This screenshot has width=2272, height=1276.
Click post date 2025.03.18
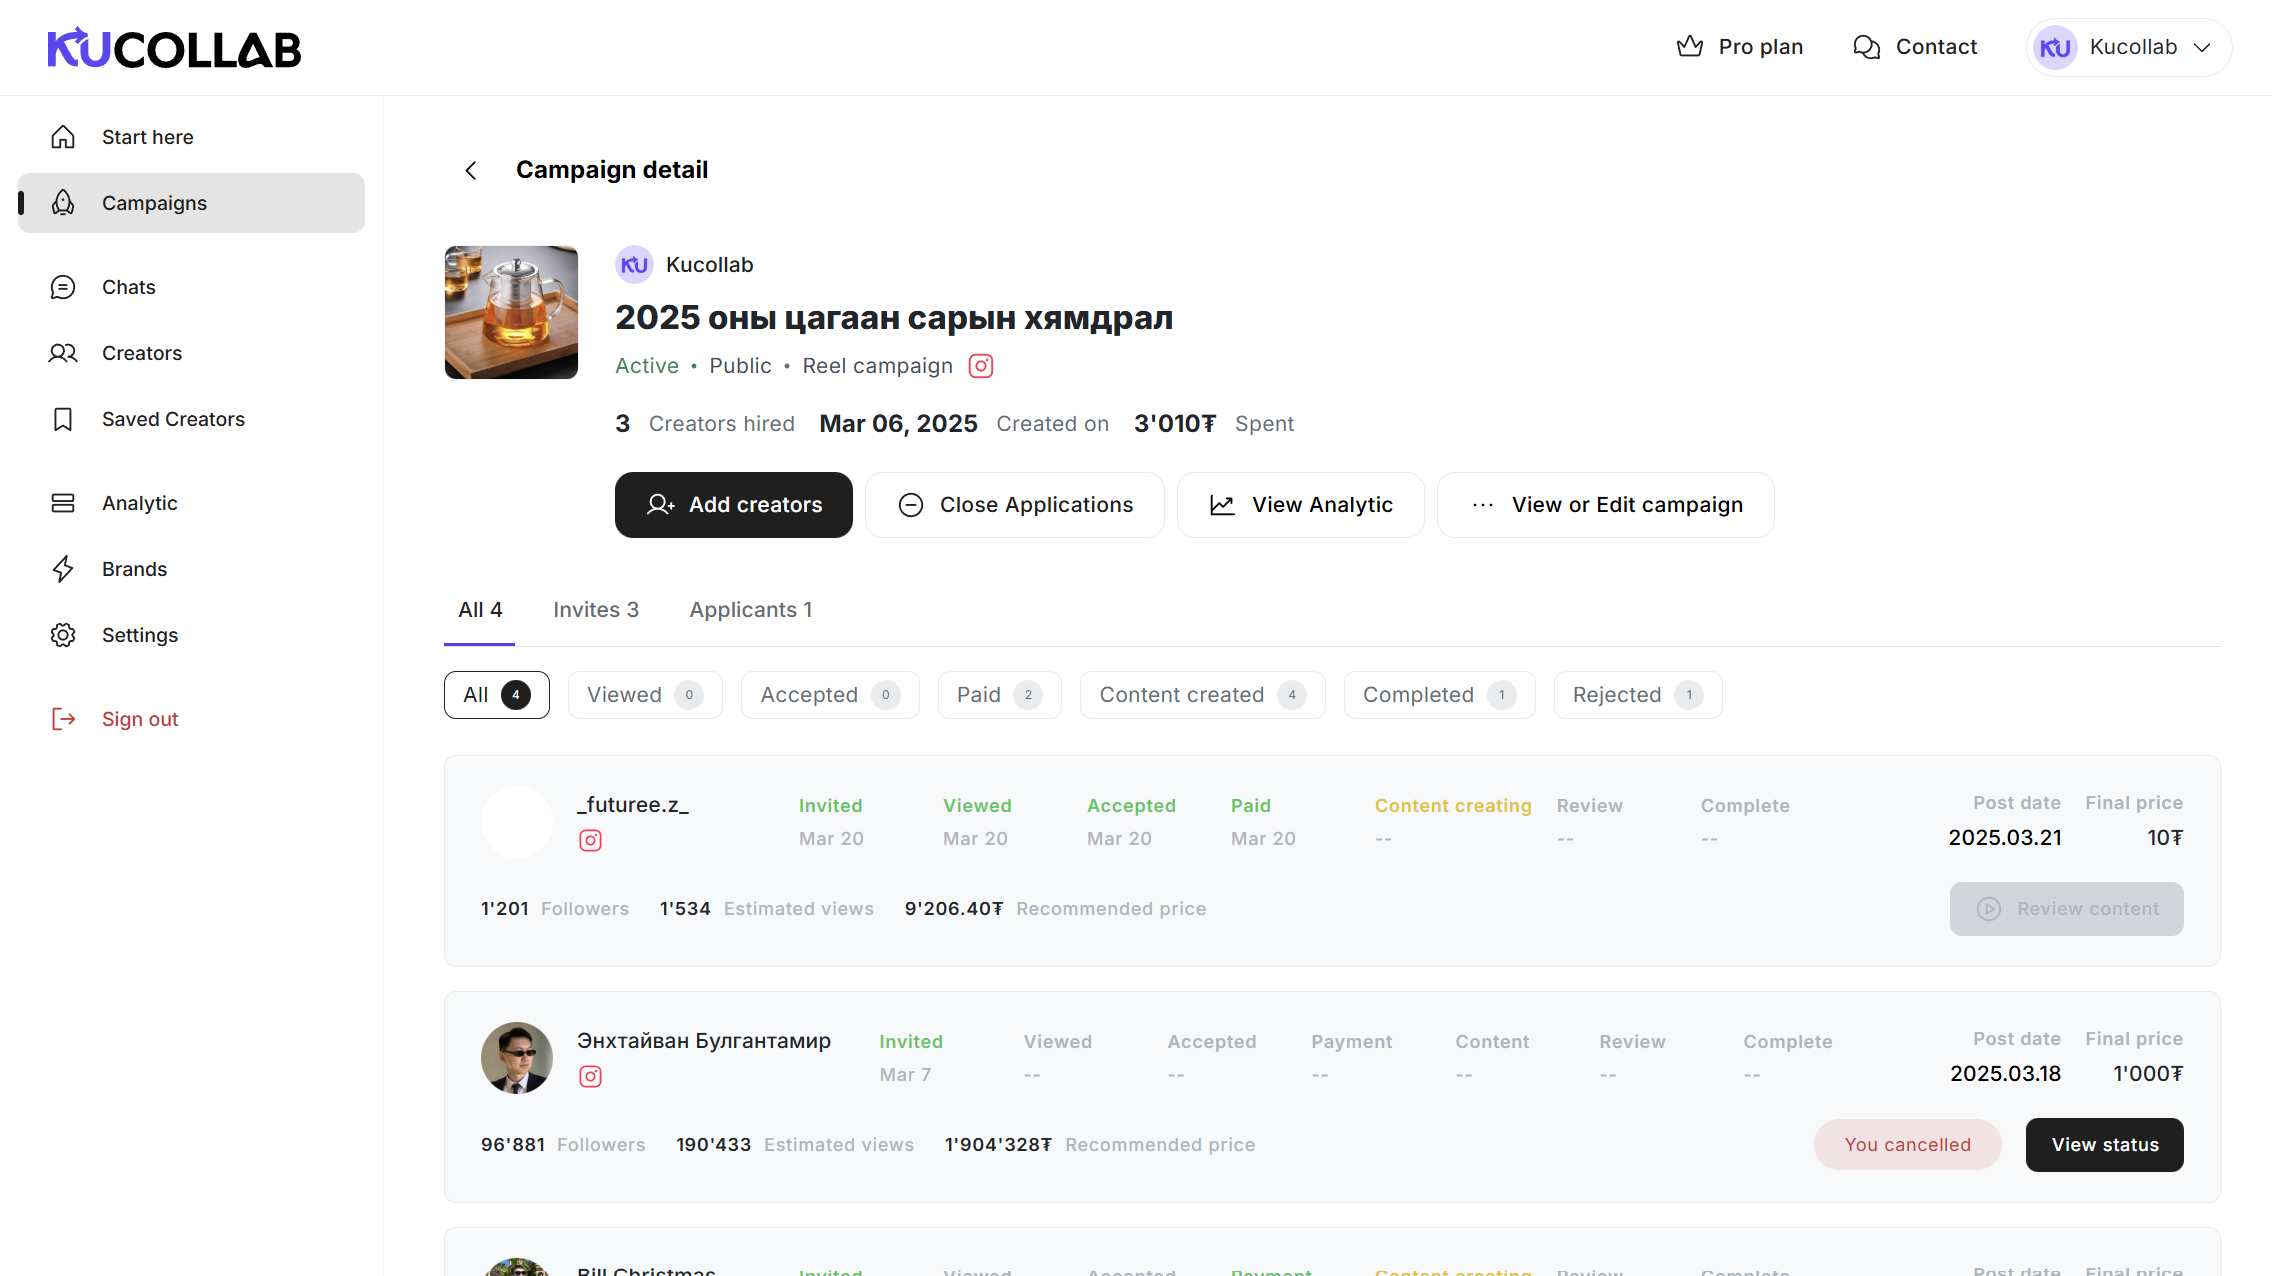click(x=2005, y=1074)
